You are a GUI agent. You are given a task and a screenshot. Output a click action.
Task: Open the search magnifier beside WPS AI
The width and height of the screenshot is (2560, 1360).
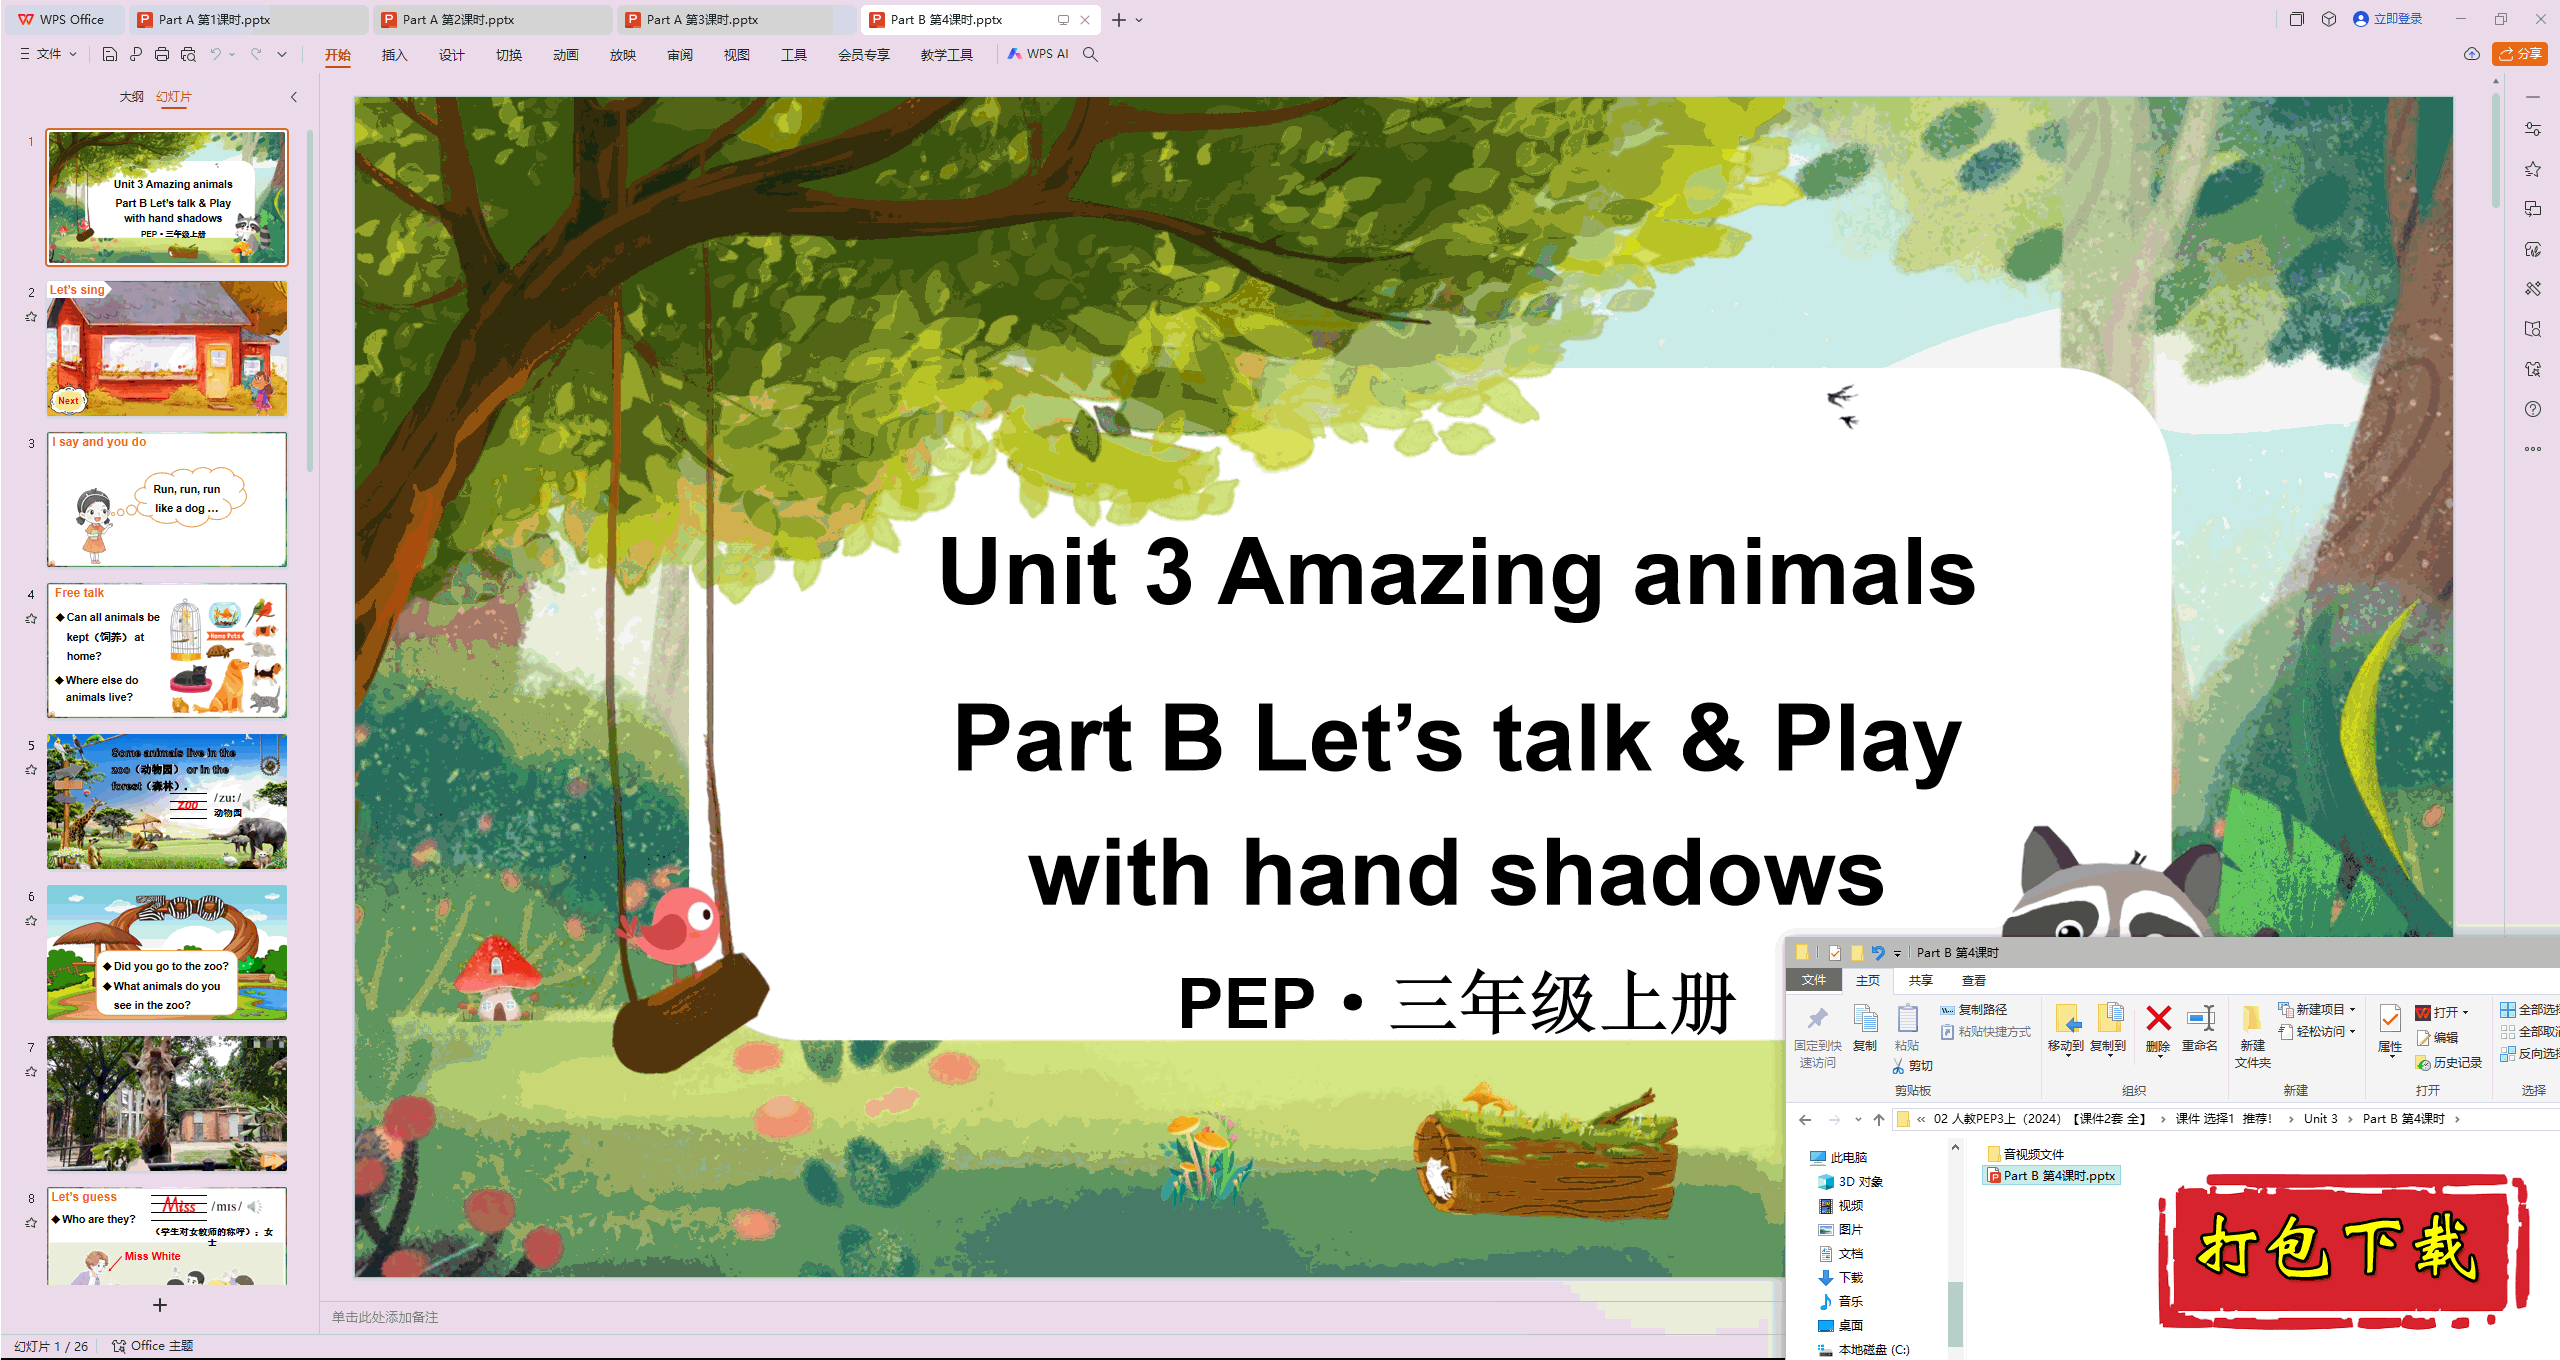point(1090,54)
